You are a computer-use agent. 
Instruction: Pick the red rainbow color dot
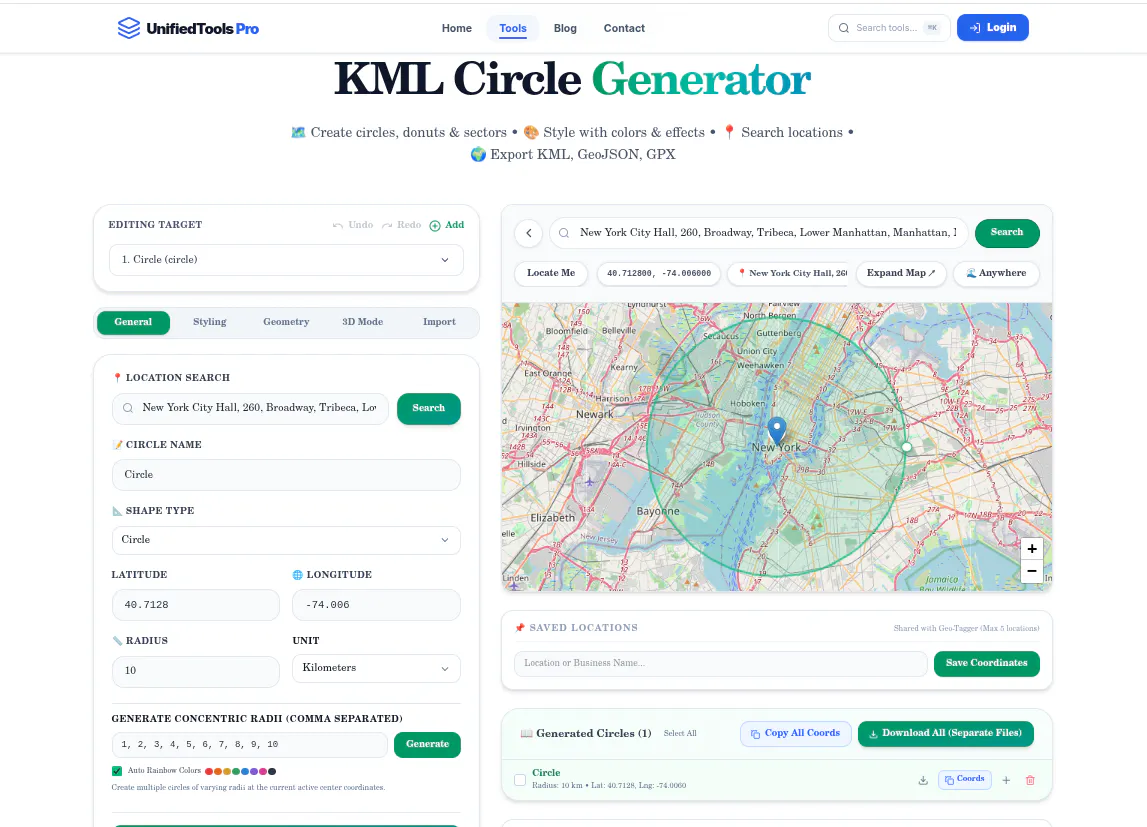tap(209, 771)
